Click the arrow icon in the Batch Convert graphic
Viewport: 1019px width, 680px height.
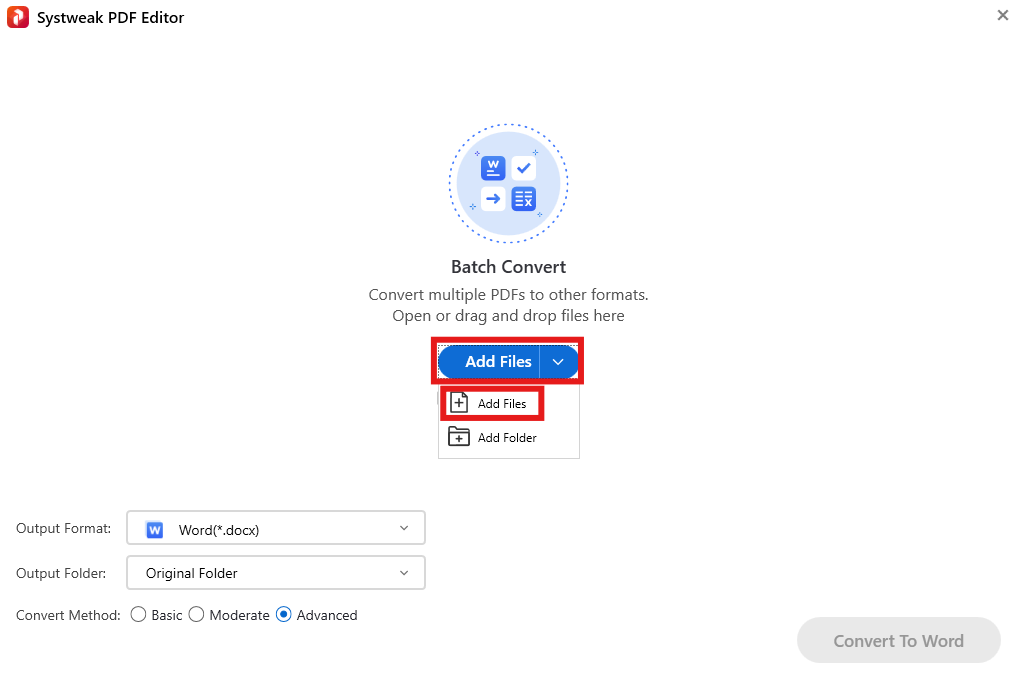492,199
